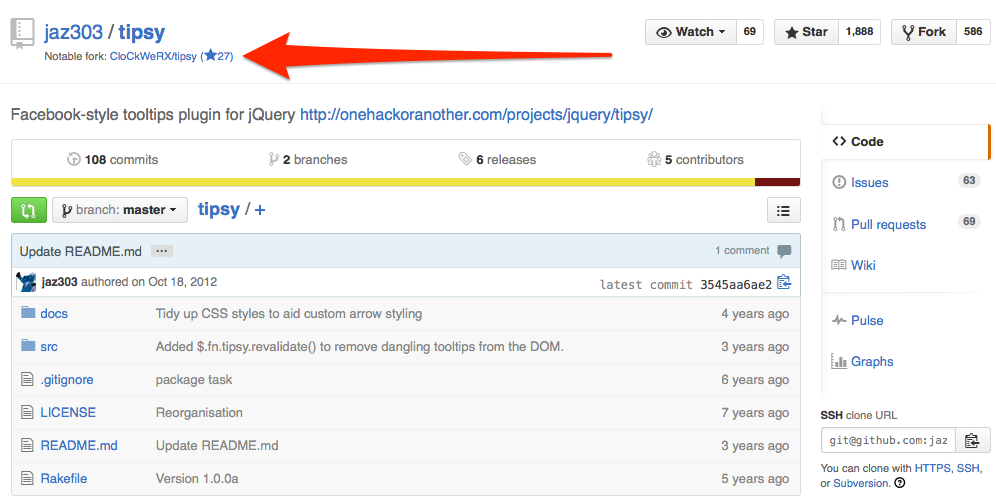Viewport: 996px width, 501px height.
Task: Choose the Subversion clone option
Action: pyautogui.click(x=861, y=483)
